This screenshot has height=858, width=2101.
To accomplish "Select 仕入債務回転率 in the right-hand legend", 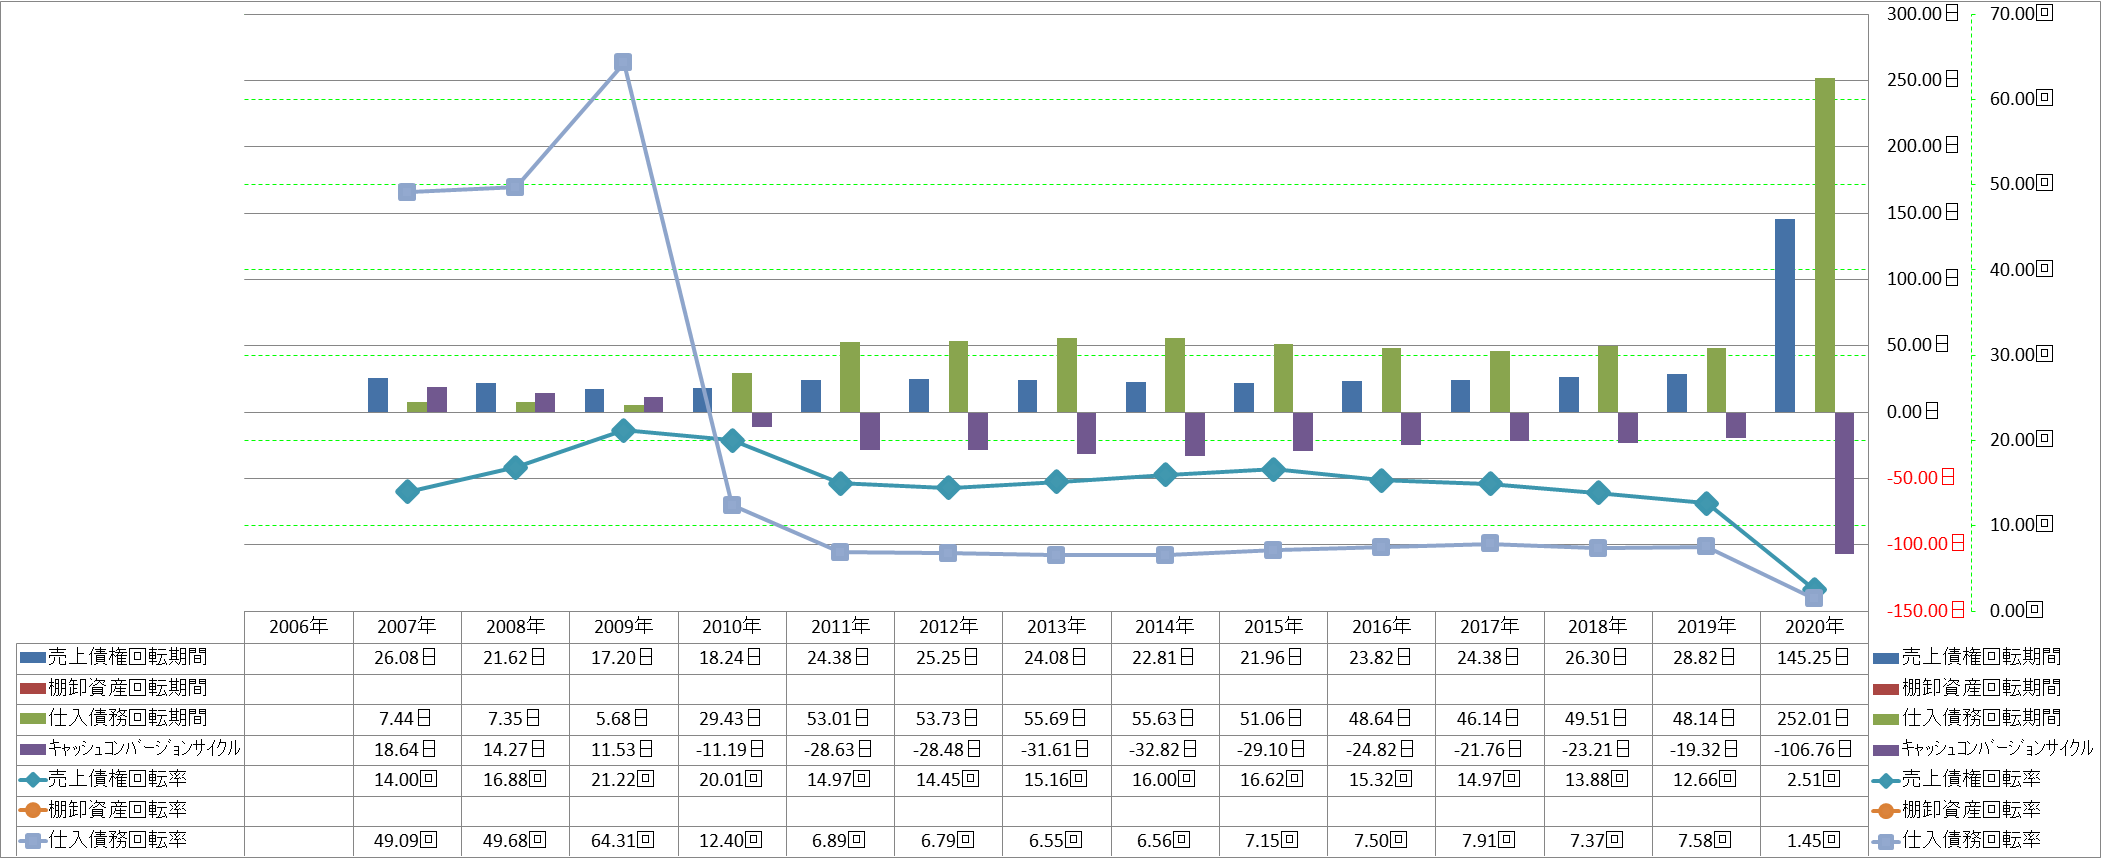I will [x=1957, y=840].
